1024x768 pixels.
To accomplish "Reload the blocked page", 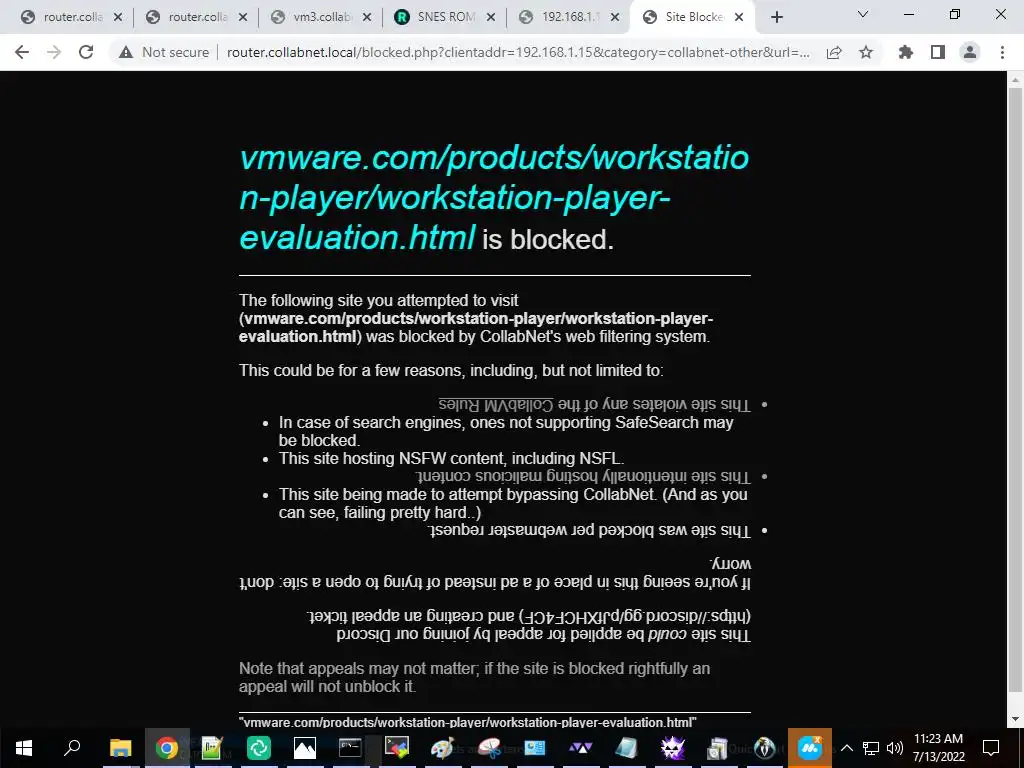I will click(86, 52).
